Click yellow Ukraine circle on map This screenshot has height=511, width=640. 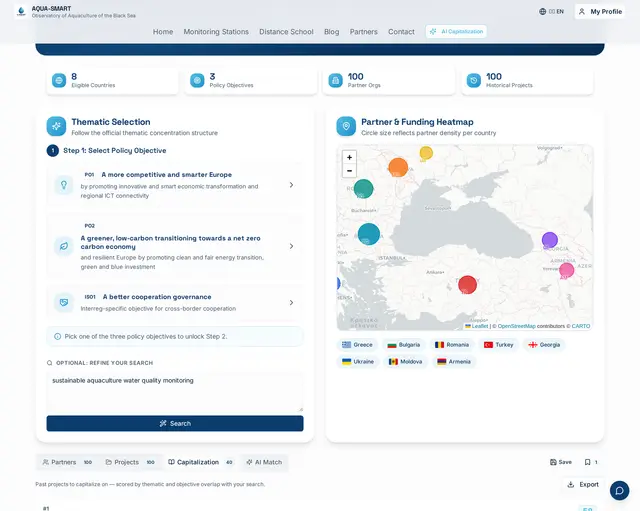tap(426, 153)
